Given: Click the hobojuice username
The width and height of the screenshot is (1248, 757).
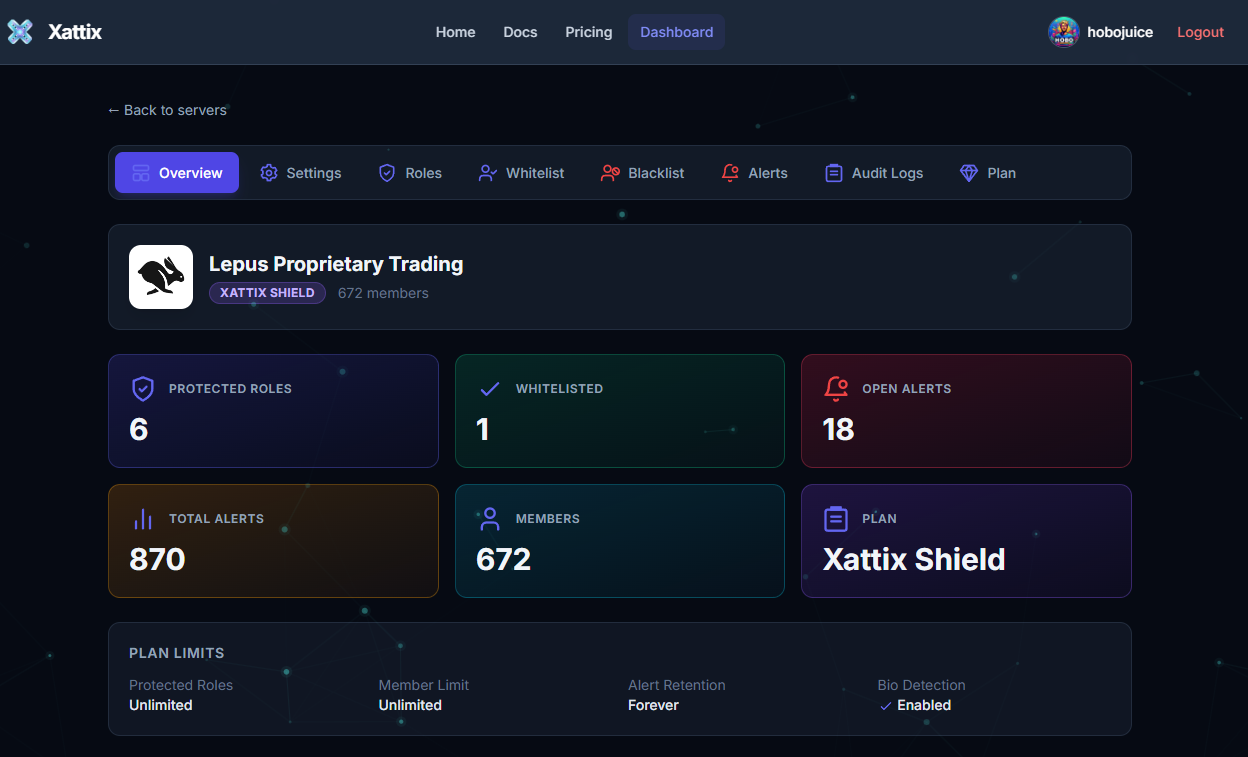Looking at the screenshot, I should pyautogui.click(x=1120, y=32).
